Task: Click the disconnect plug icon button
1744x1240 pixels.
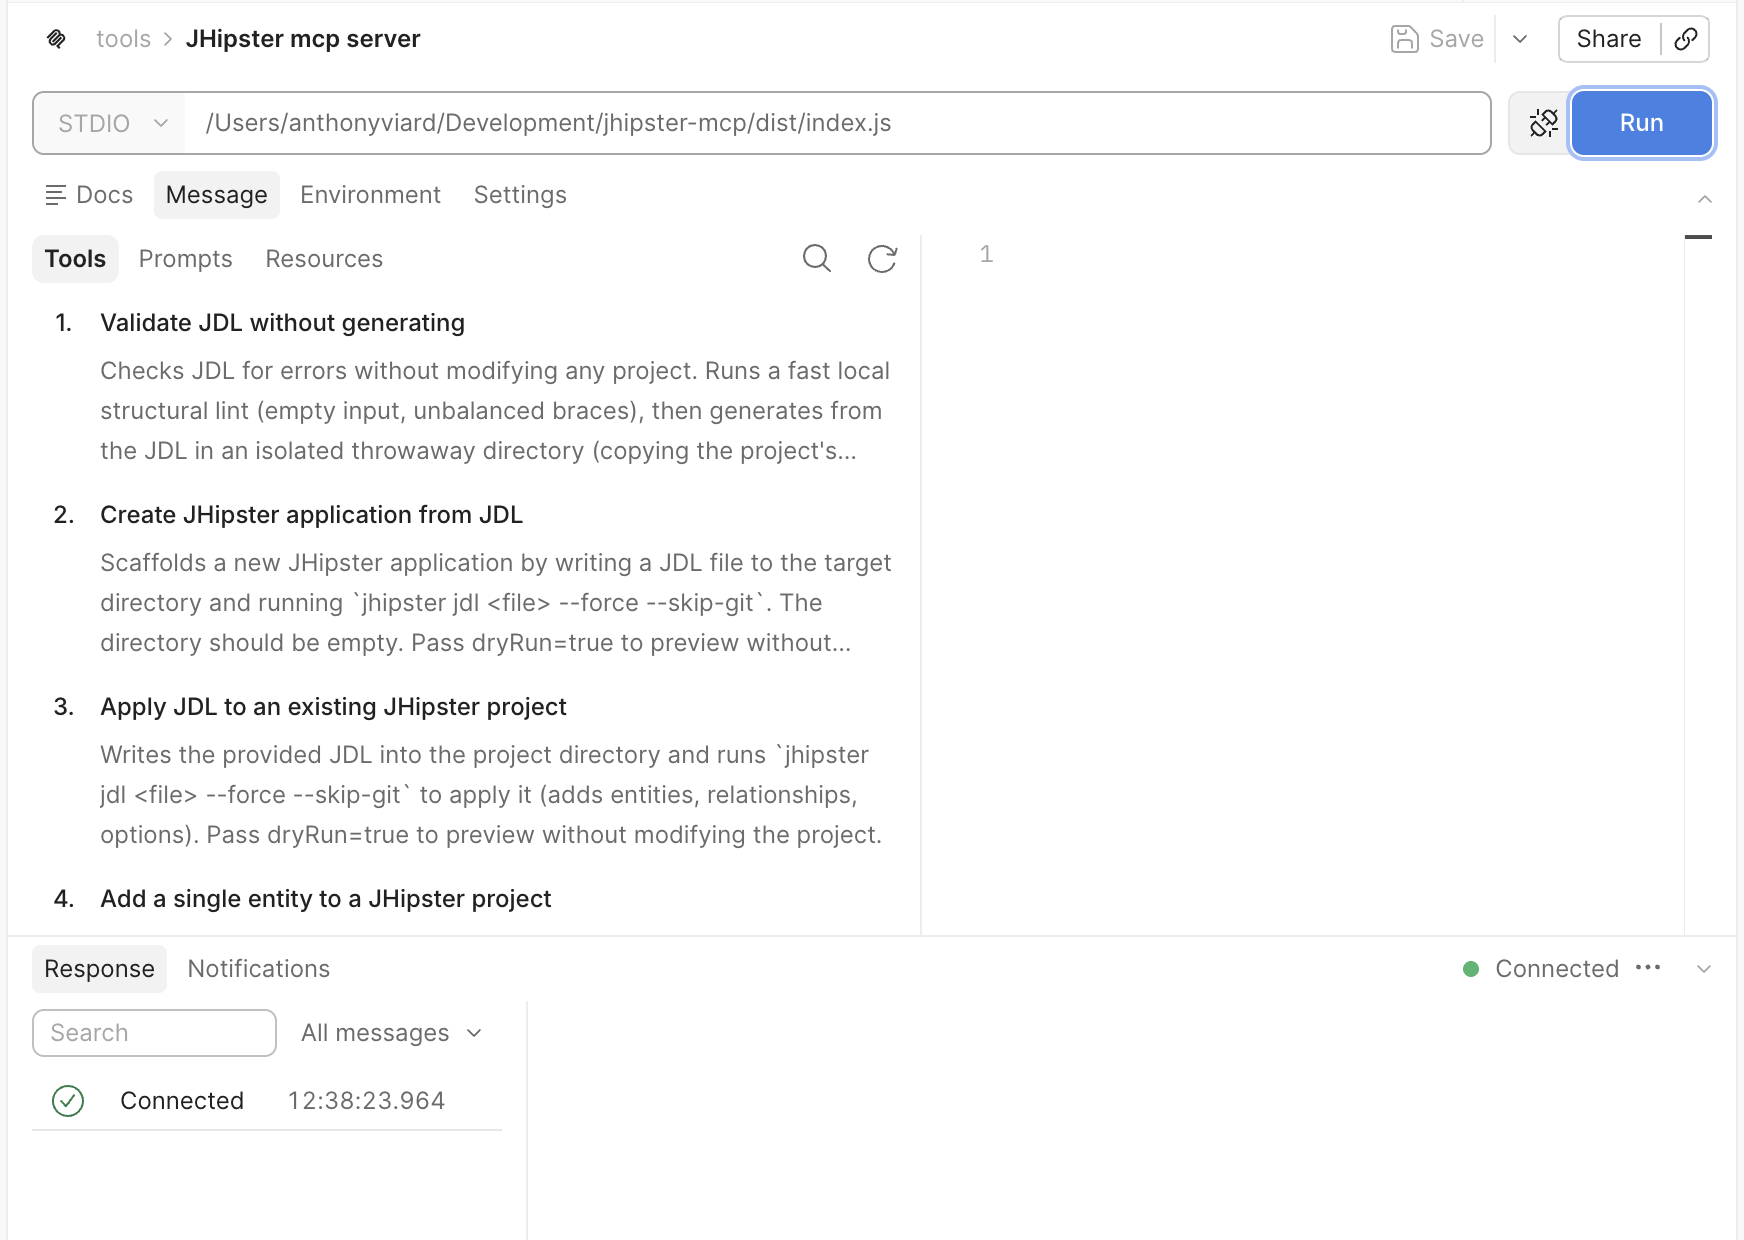Action: tap(1543, 123)
